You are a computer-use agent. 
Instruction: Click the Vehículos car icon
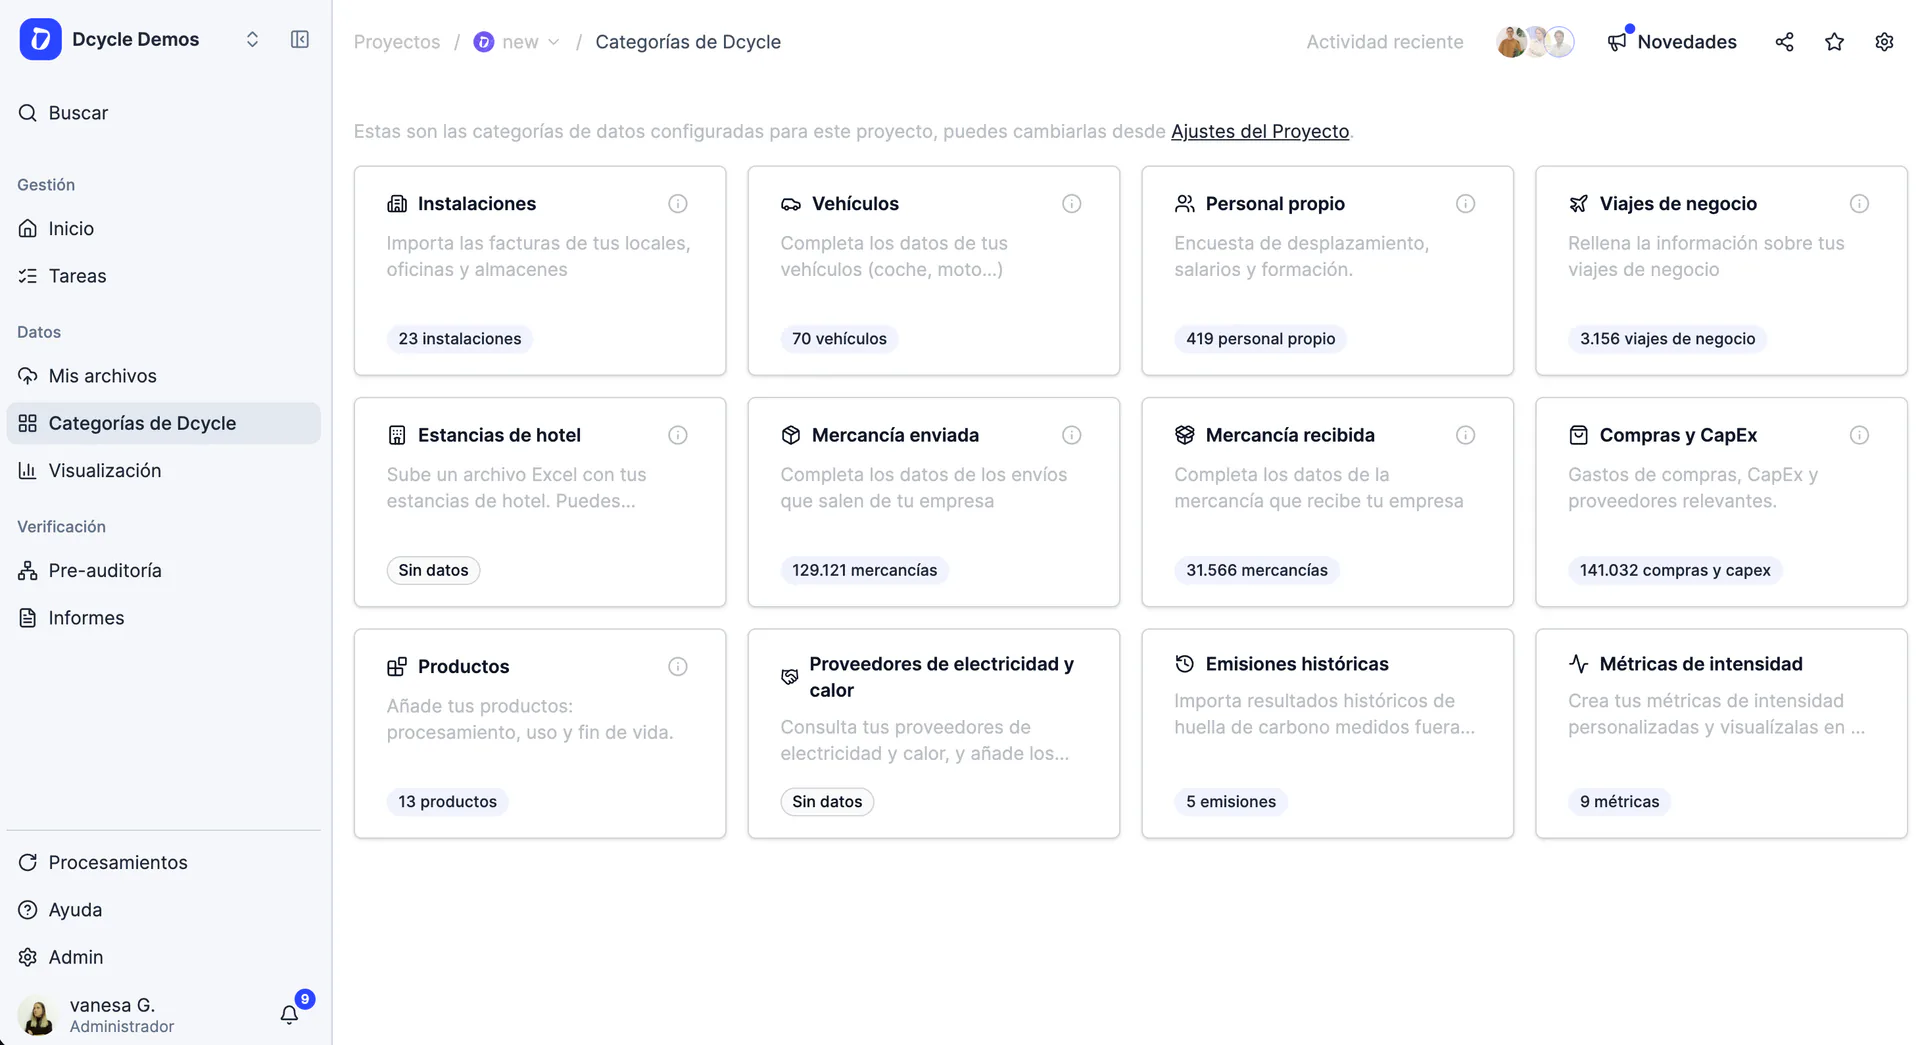tap(791, 204)
